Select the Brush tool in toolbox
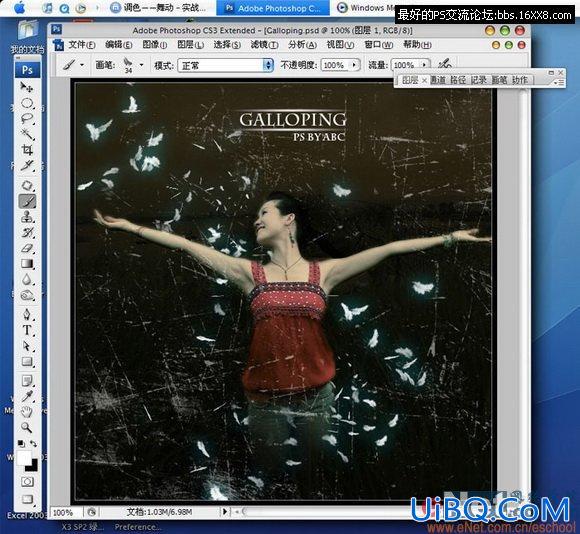Screen dimensions: 580x534 27,201
